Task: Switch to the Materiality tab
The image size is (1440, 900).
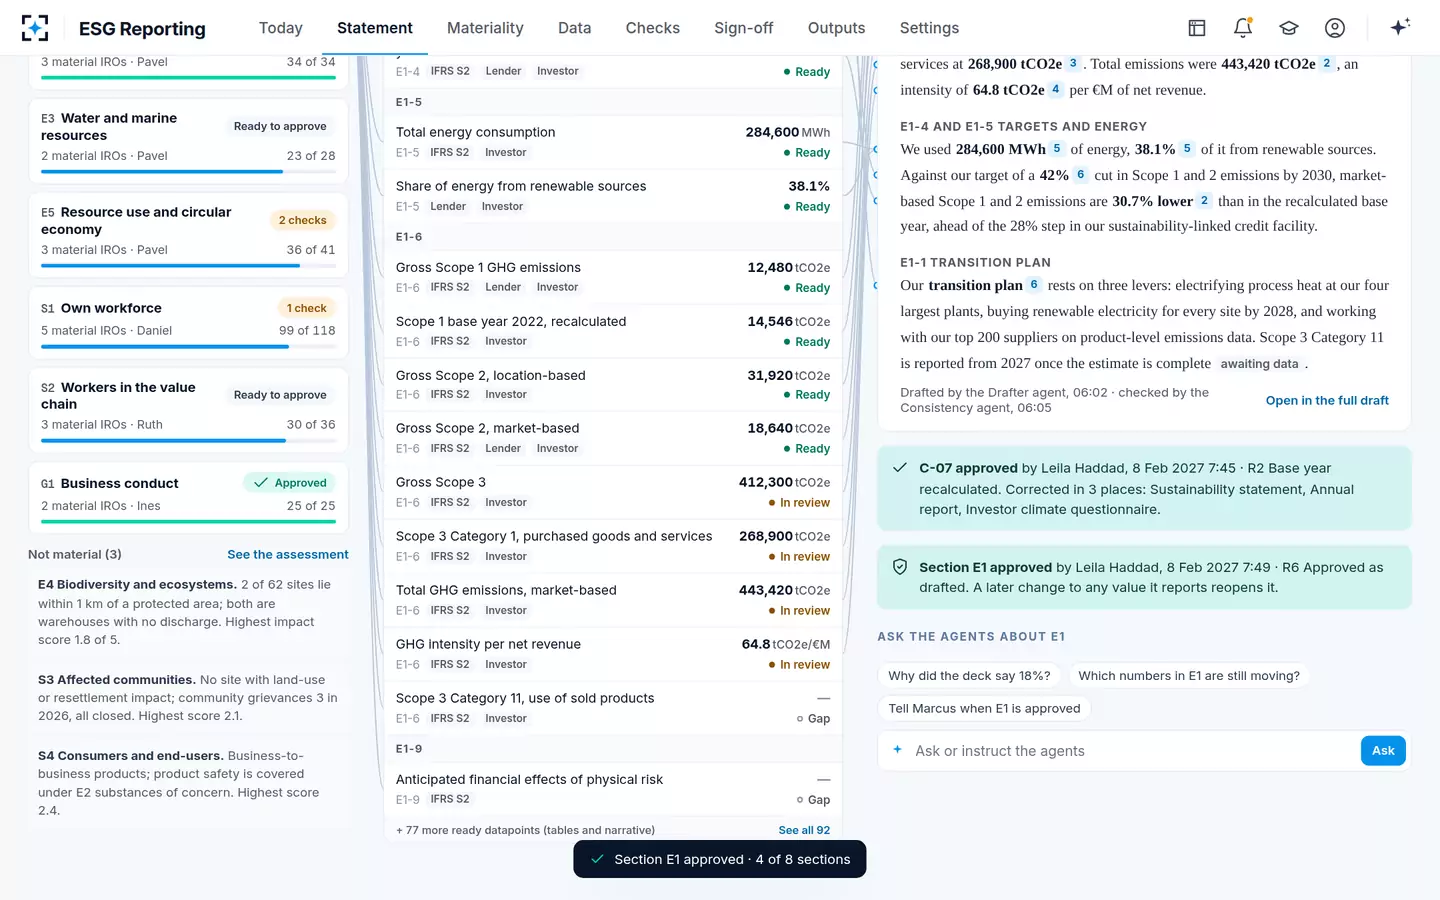Action: click(x=485, y=28)
